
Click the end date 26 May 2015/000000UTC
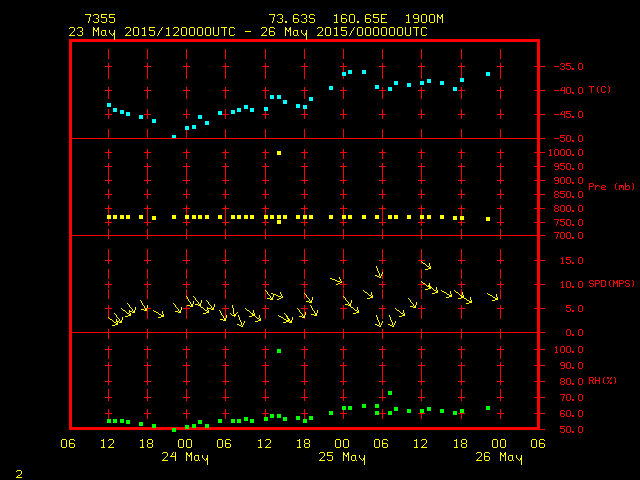click(x=344, y=32)
